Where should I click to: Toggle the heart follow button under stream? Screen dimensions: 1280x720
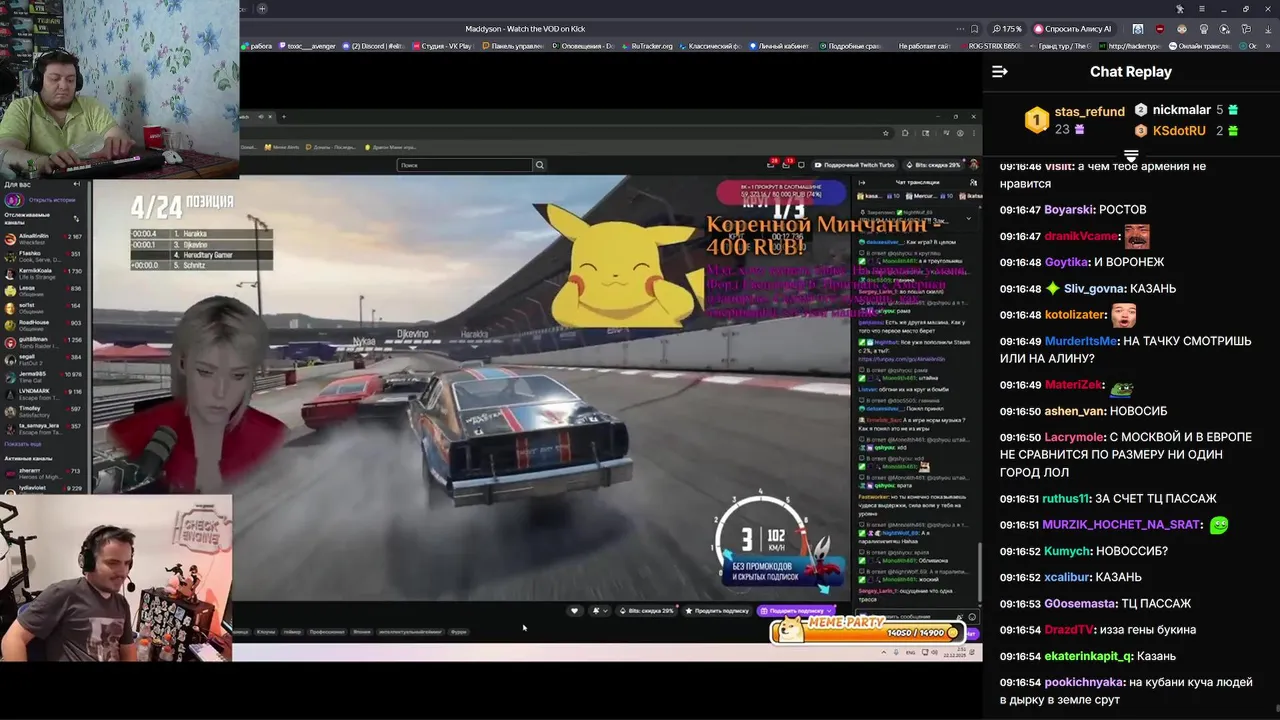(574, 610)
